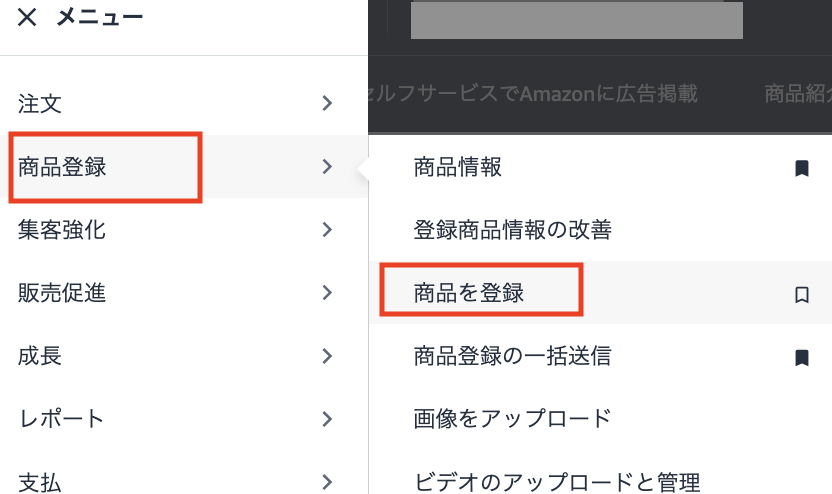Expand the 注文 submenu chevron

tap(327, 102)
